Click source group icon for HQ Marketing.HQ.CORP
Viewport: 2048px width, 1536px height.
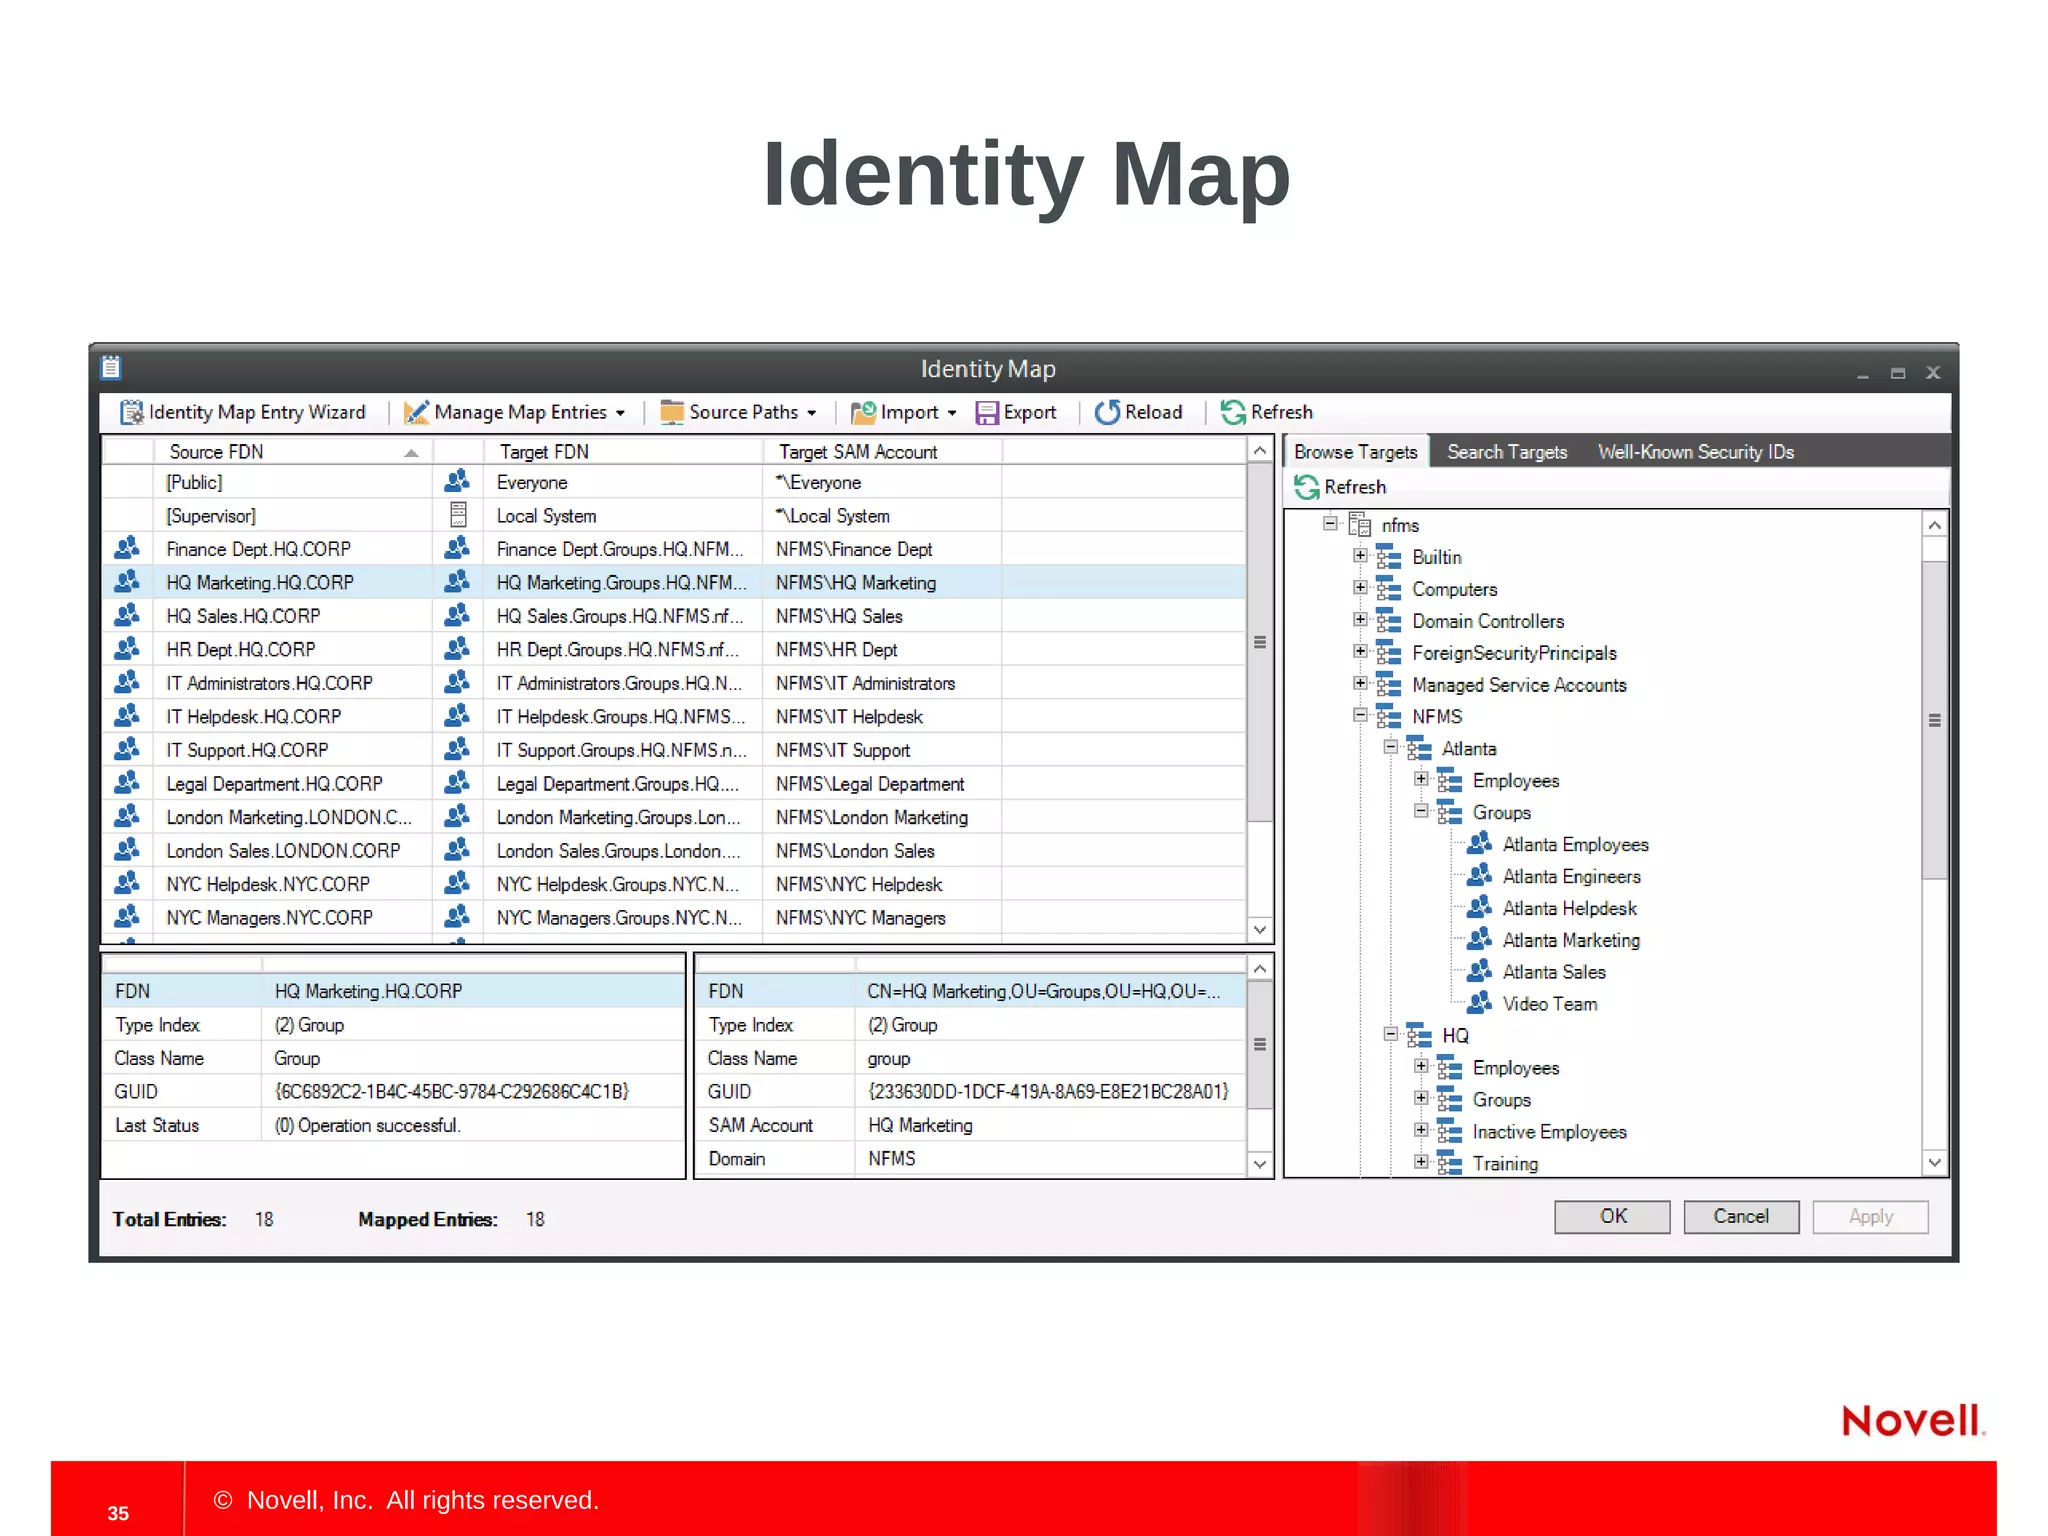pyautogui.click(x=127, y=581)
